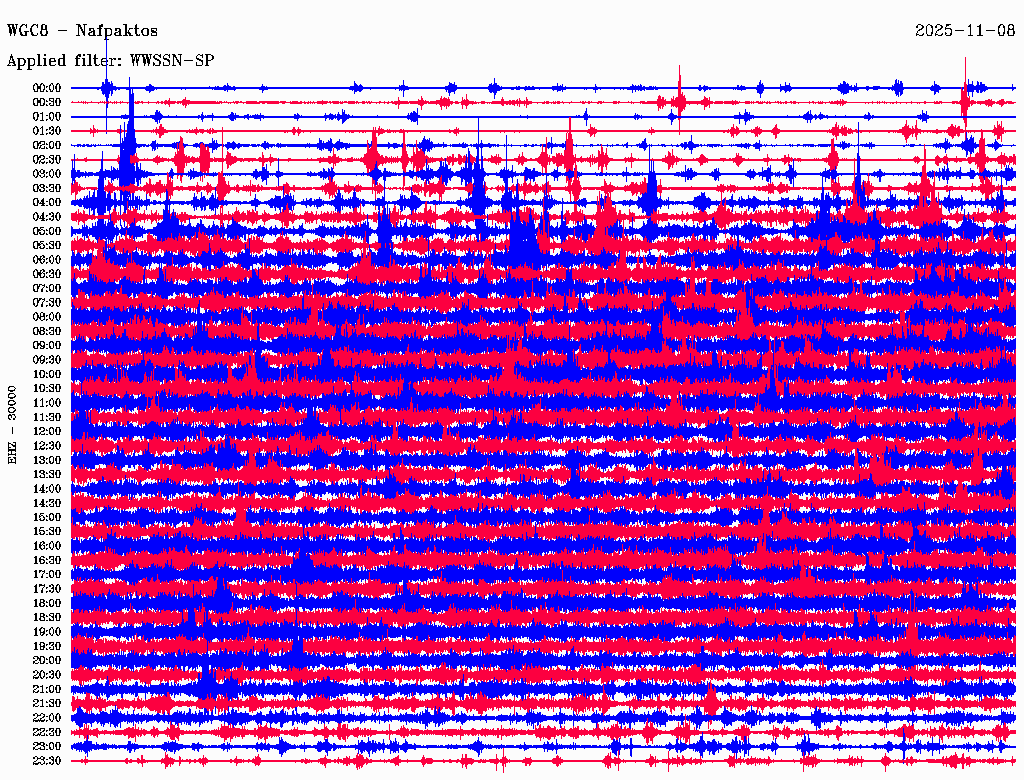Select the 22:00 time label
Screen dimensions: 1024x780
(47, 718)
